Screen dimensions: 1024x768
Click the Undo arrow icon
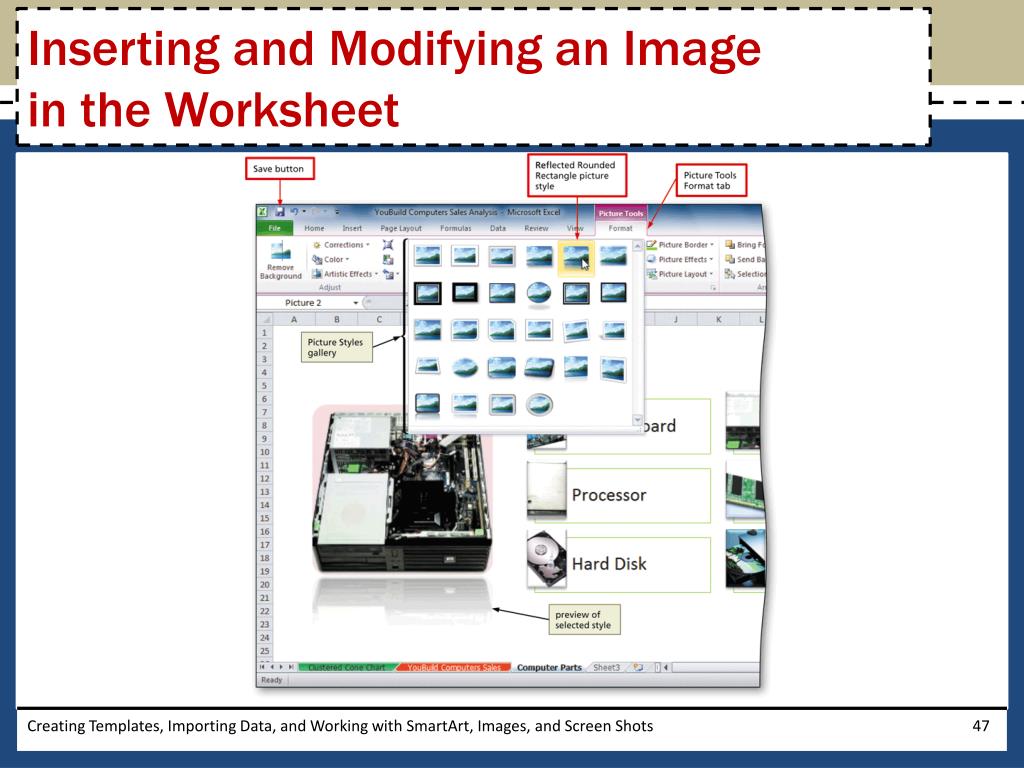[294, 212]
